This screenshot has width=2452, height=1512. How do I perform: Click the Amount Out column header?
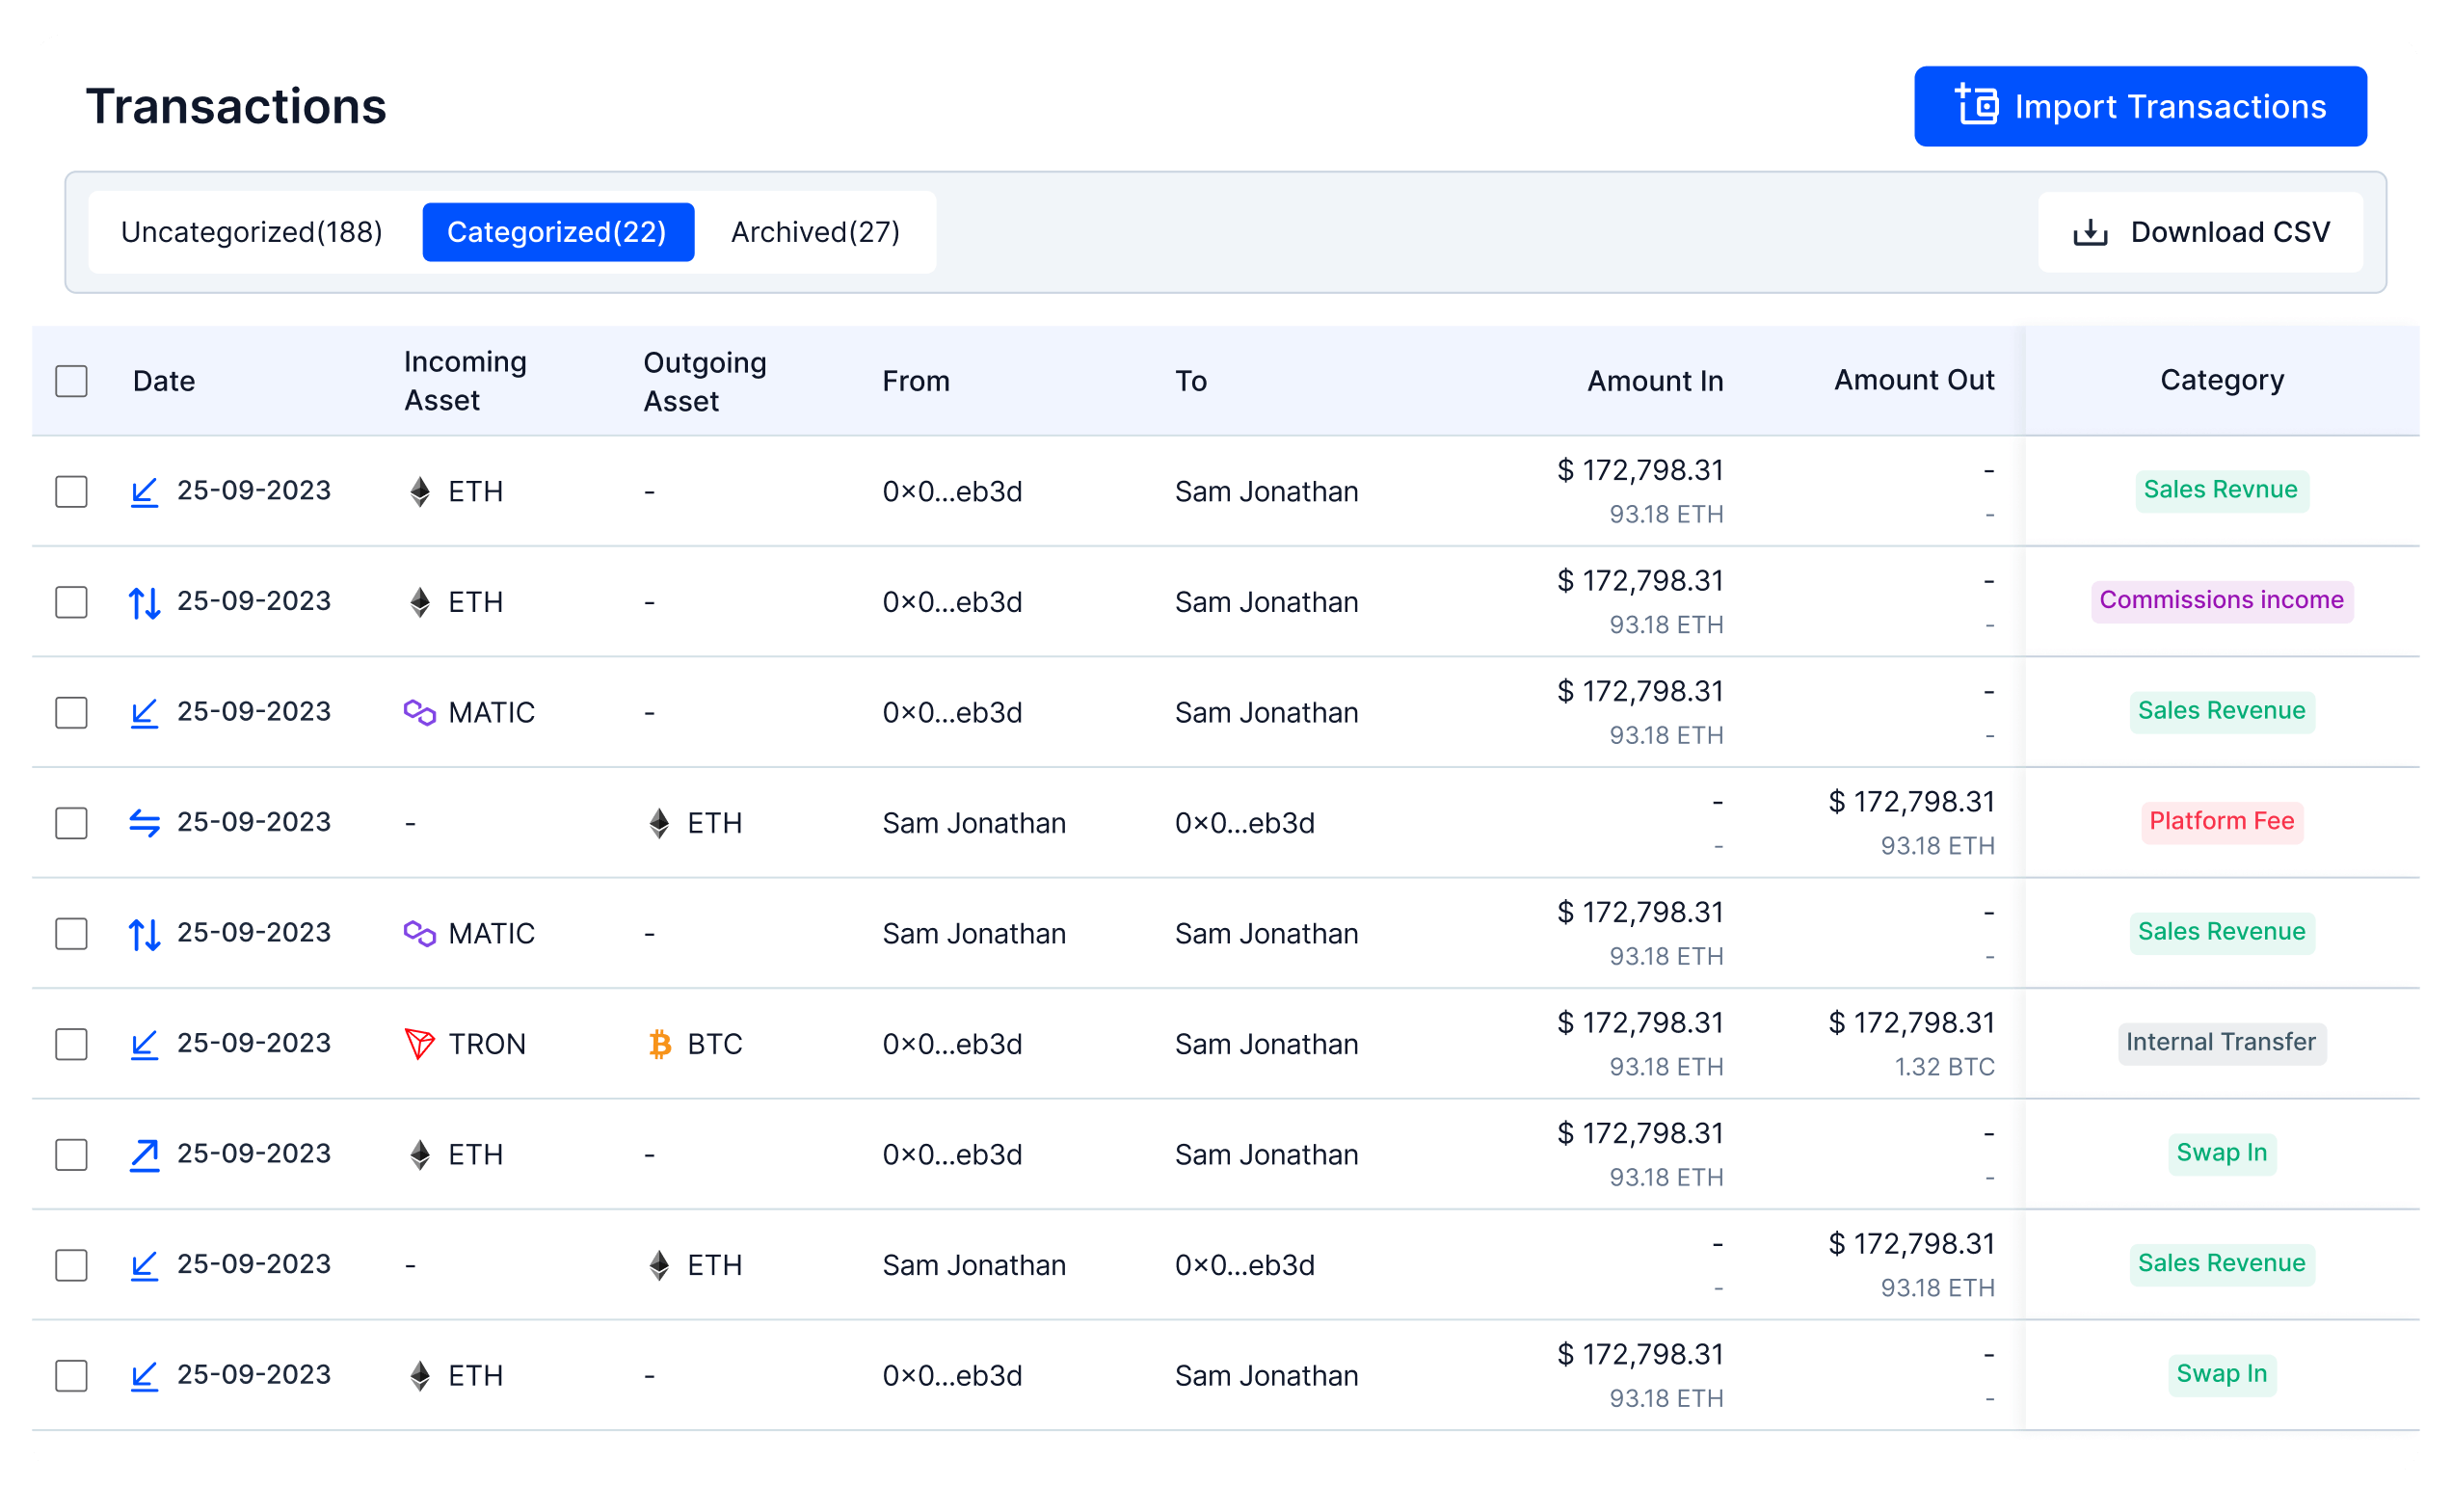(x=1913, y=380)
